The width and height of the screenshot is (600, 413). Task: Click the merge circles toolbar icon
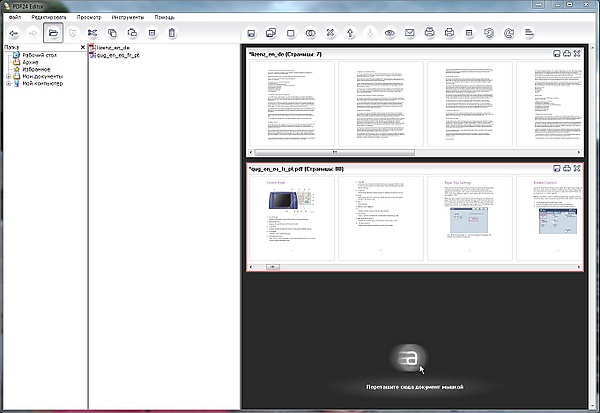[309, 33]
